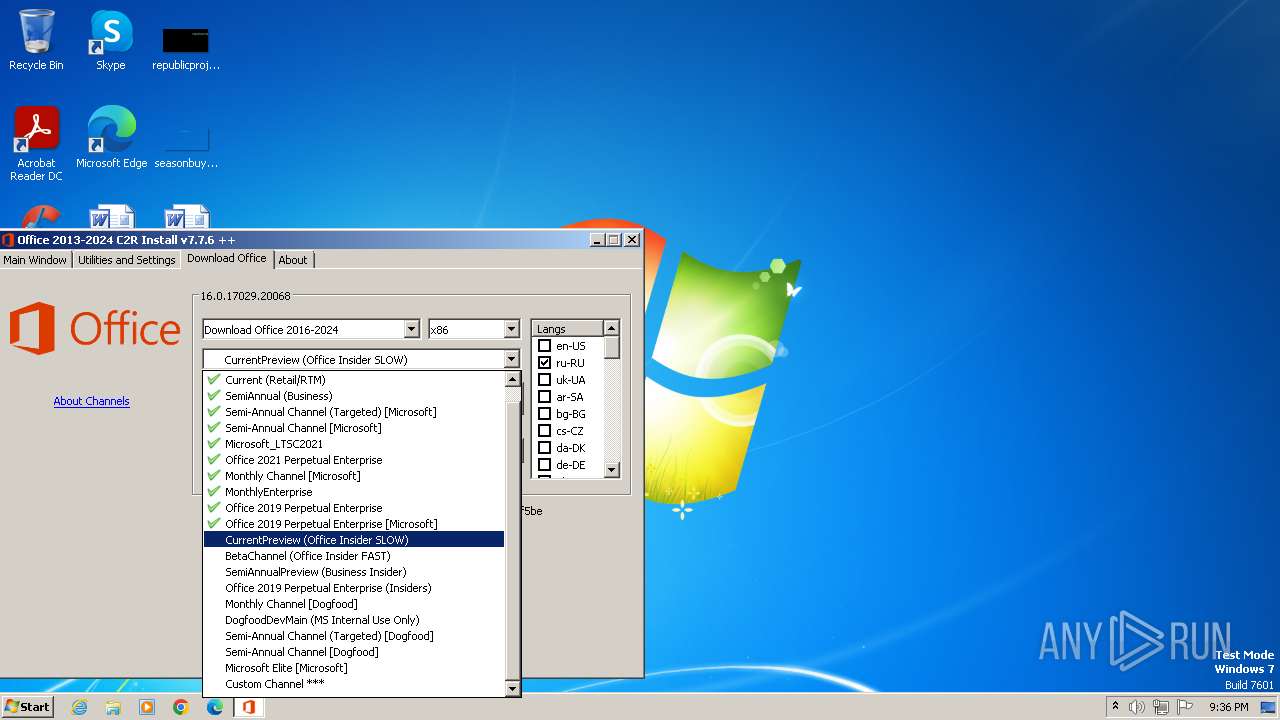Choose Microsoft Elite [Microsoft] channel
The image size is (1280, 720).
click(x=354, y=668)
